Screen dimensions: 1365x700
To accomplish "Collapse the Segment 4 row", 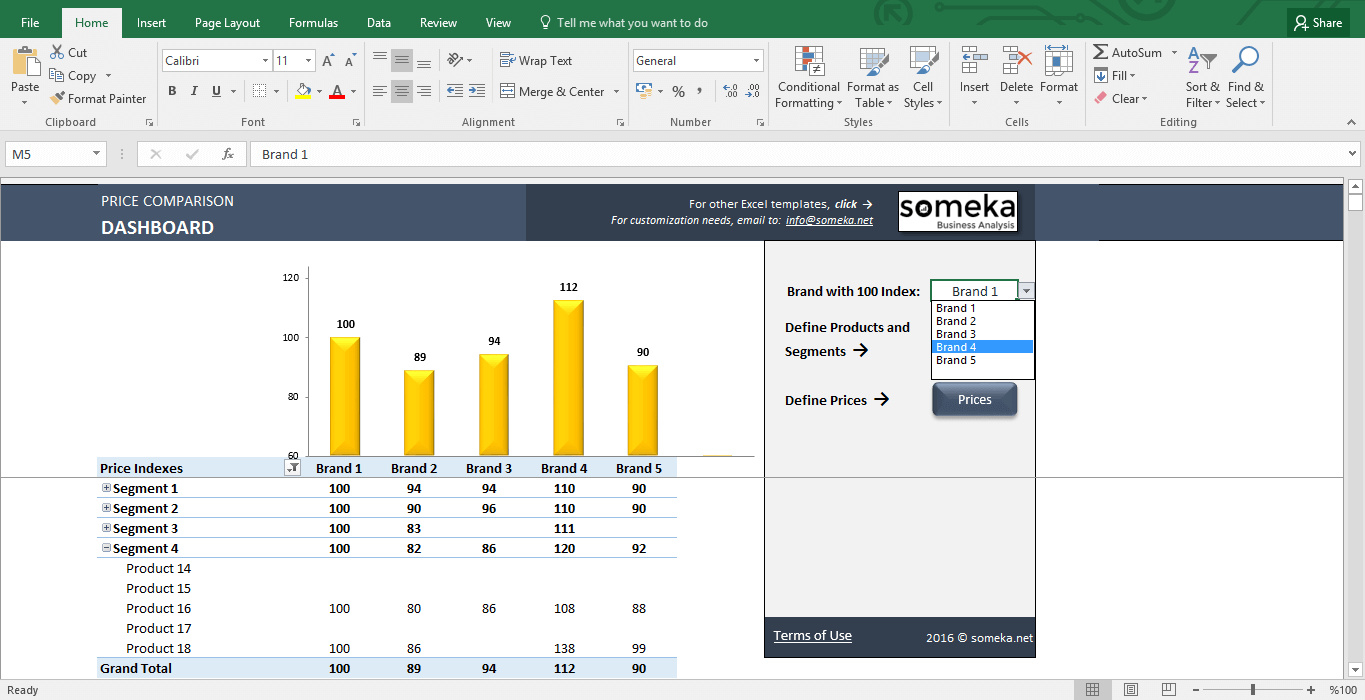I will click(x=106, y=548).
